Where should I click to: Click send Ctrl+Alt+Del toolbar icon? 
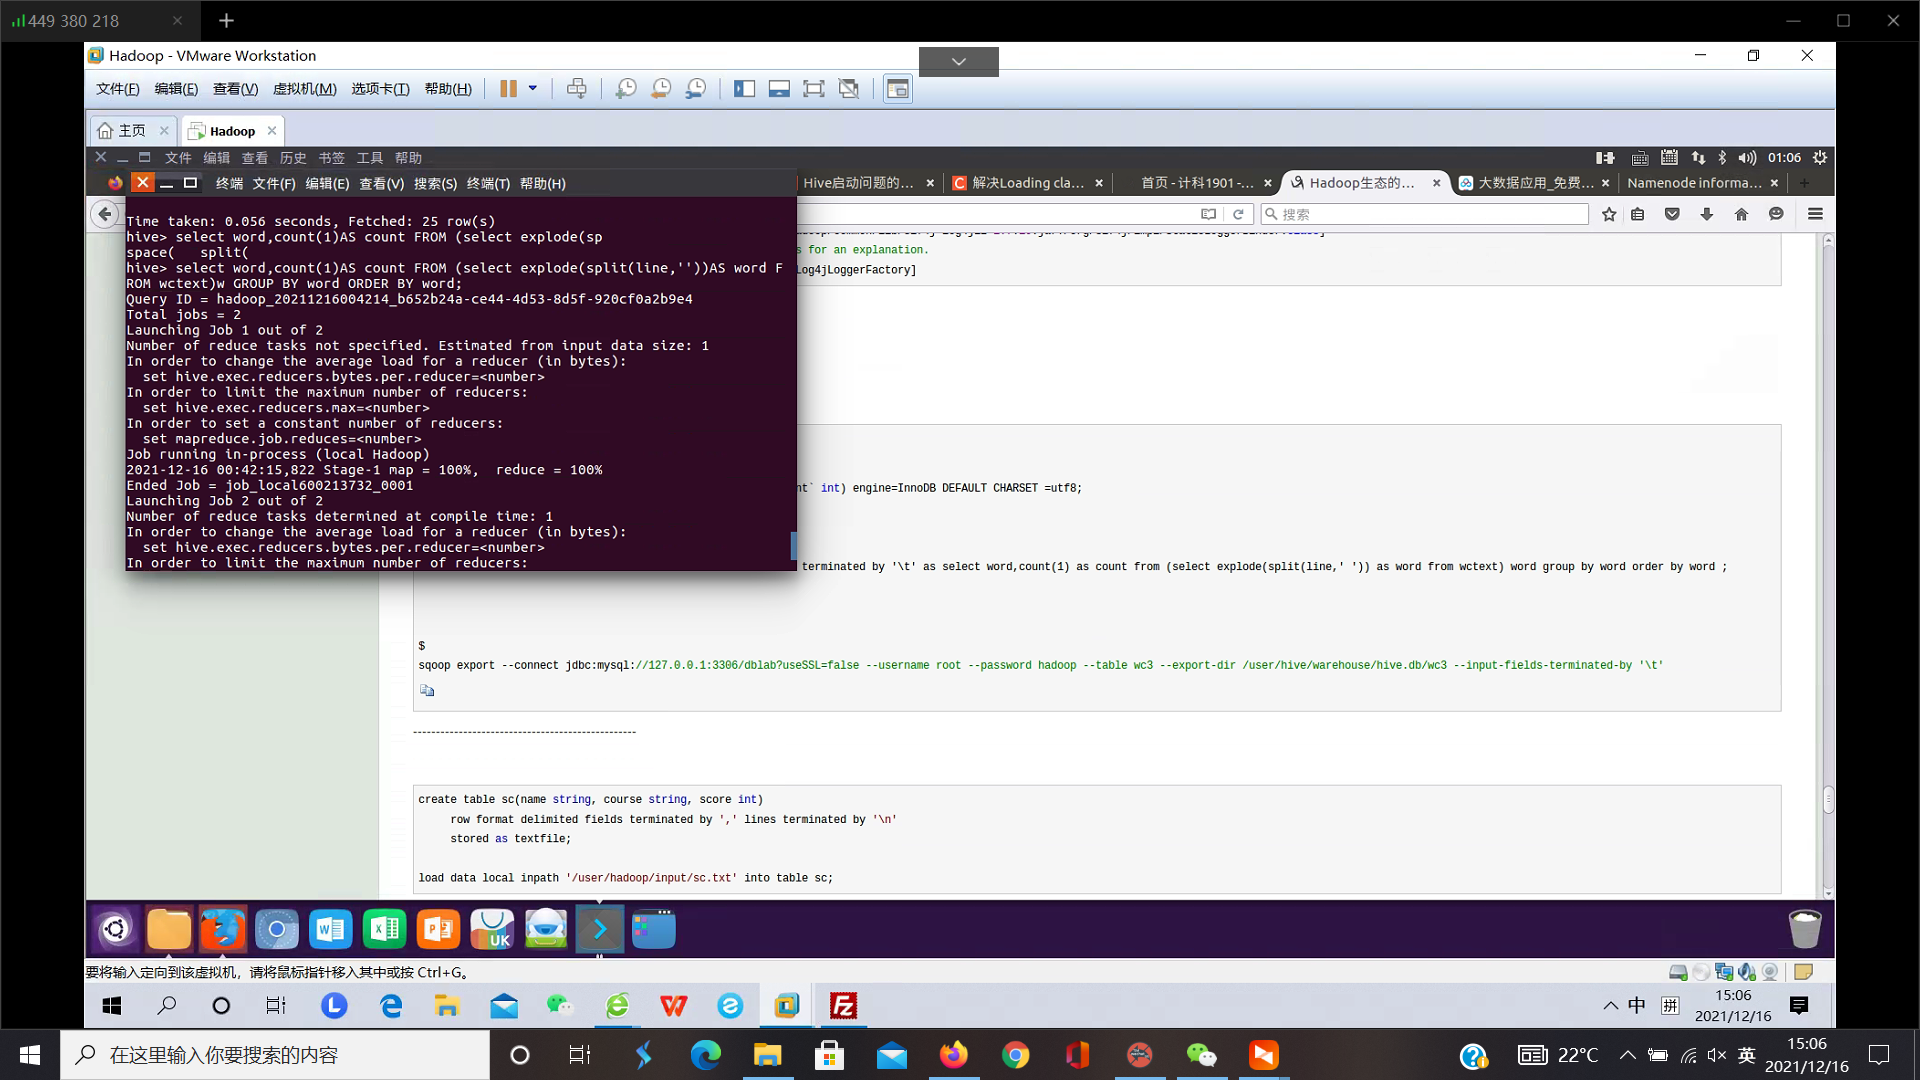tap(577, 89)
